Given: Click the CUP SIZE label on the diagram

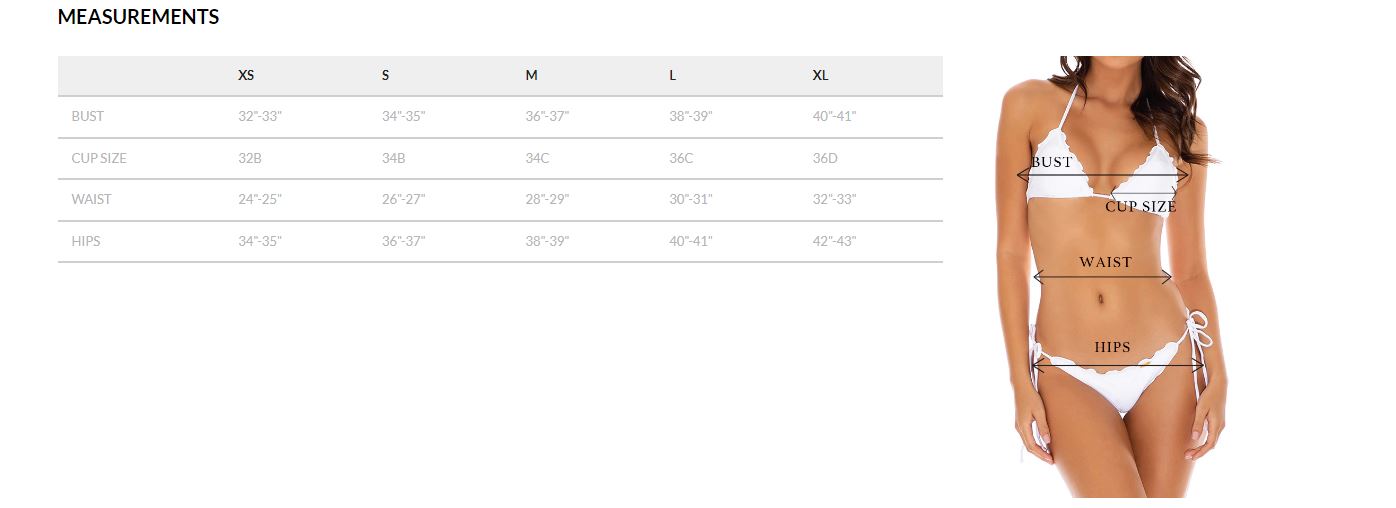Looking at the screenshot, I should coord(1141,207).
